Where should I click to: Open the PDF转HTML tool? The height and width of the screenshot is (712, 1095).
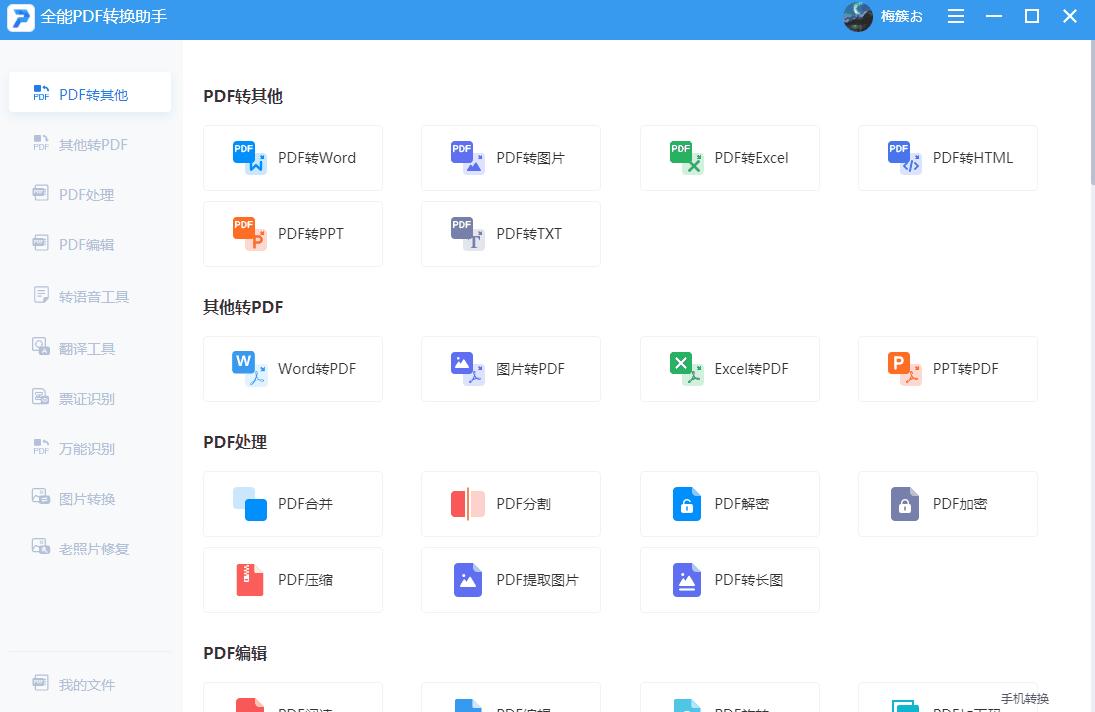click(x=947, y=157)
